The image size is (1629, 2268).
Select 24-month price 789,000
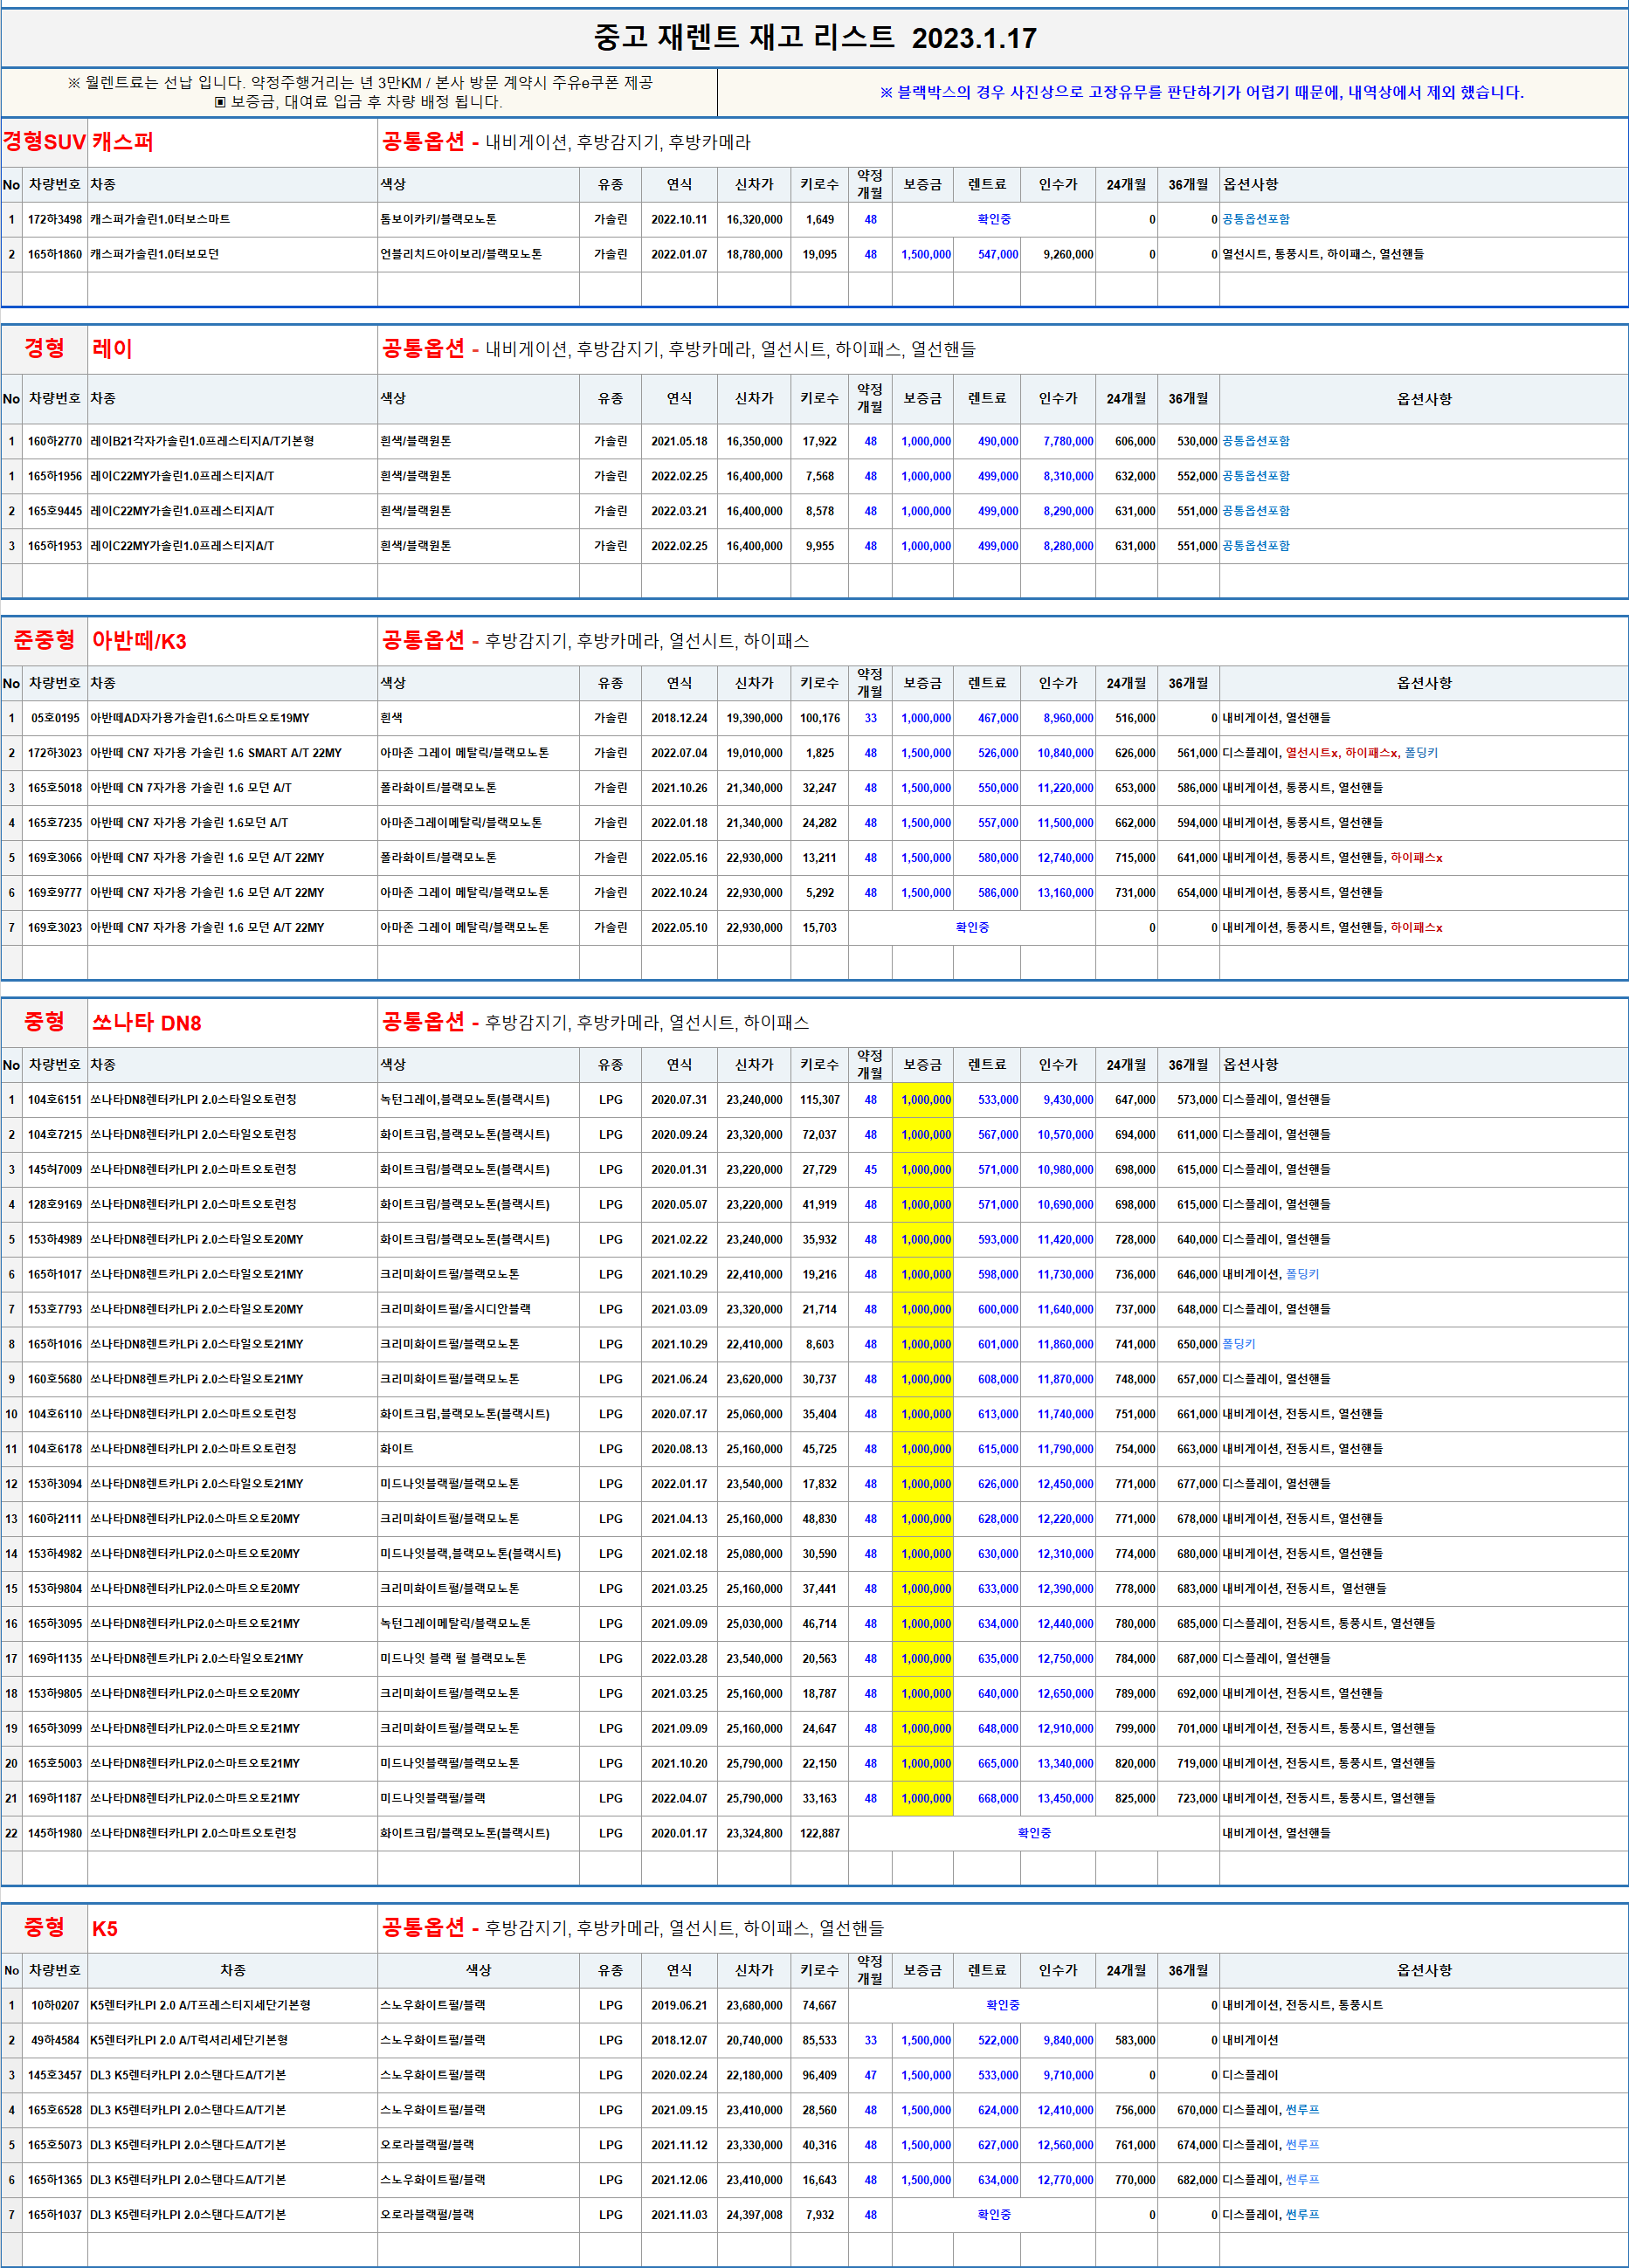[1135, 1694]
